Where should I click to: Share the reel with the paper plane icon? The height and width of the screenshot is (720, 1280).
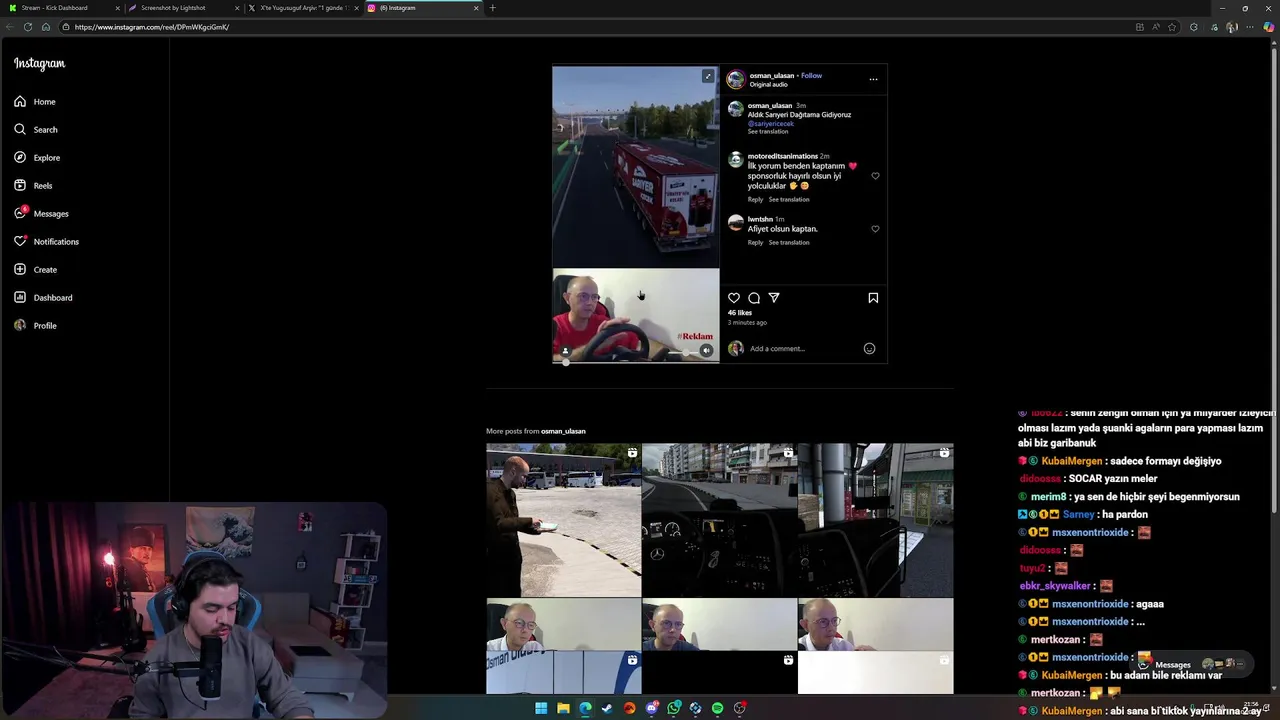pyautogui.click(x=774, y=298)
